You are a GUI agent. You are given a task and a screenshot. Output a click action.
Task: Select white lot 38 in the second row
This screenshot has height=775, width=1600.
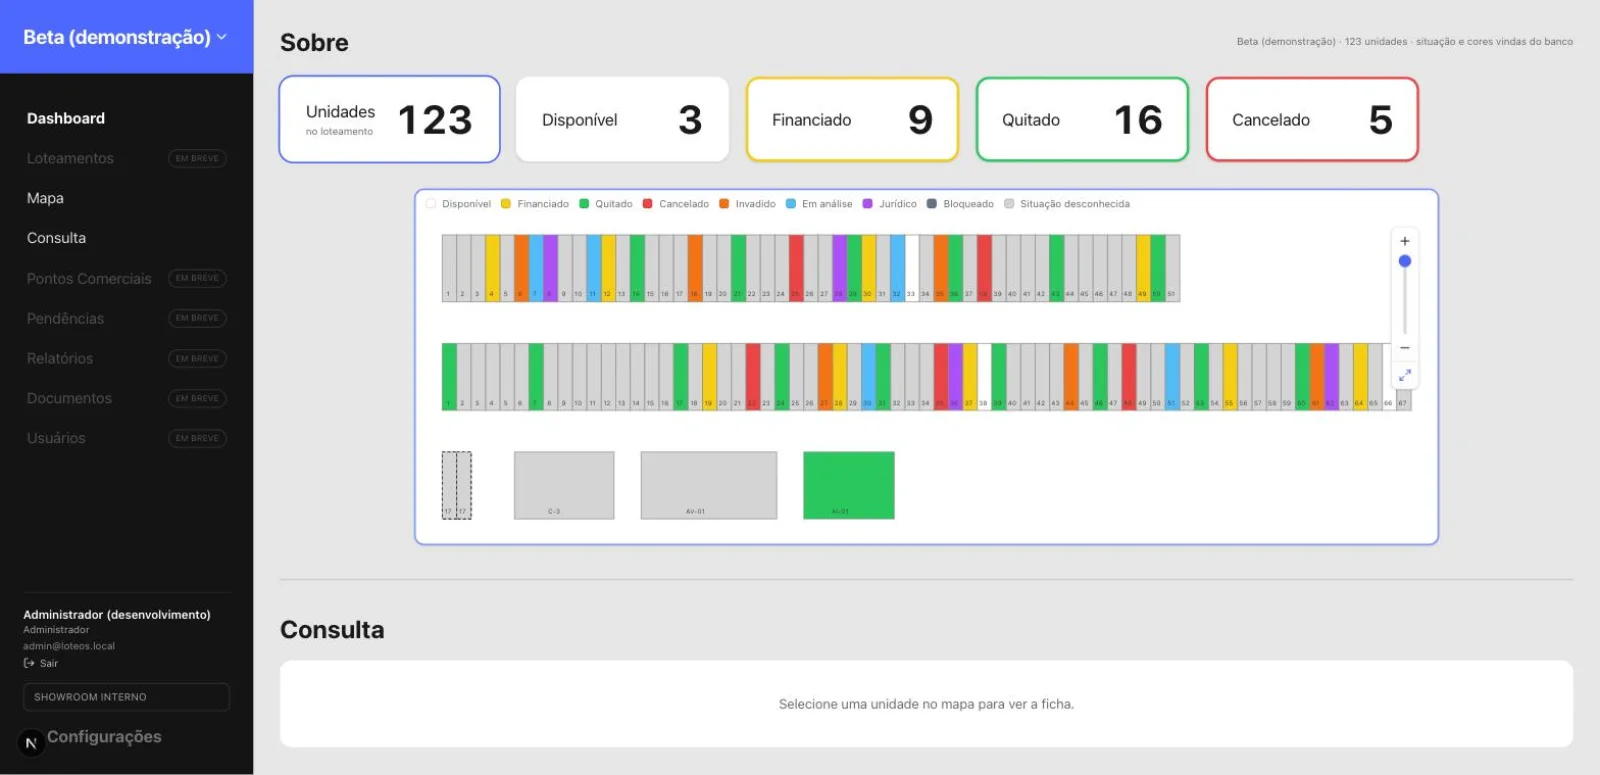[x=984, y=377]
